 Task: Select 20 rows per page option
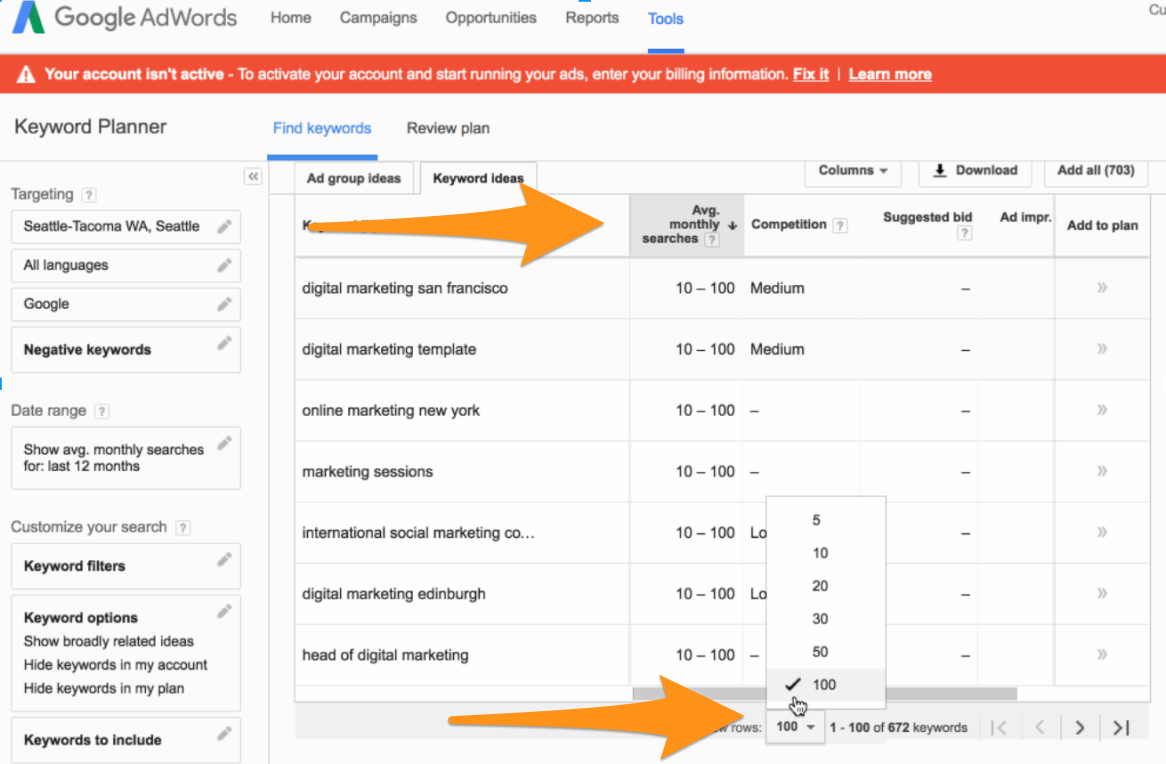[x=826, y=585]
